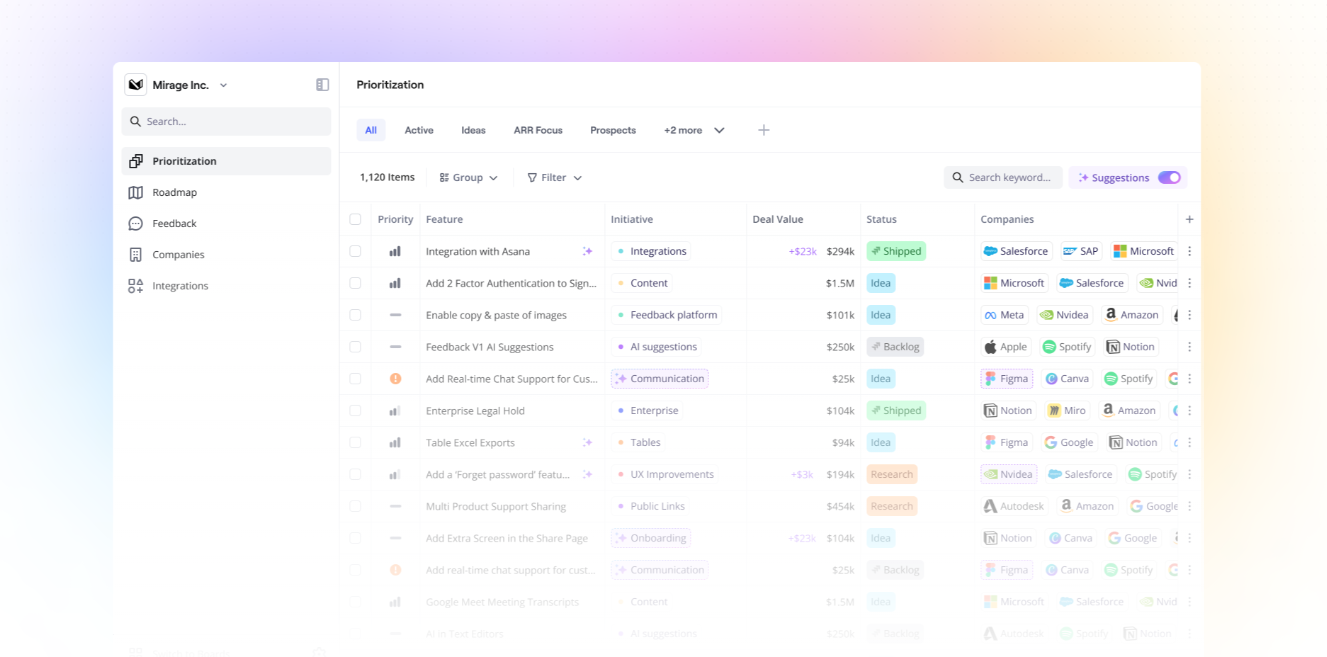
Task: Click the Companies building icon
Action: point(136,255)
